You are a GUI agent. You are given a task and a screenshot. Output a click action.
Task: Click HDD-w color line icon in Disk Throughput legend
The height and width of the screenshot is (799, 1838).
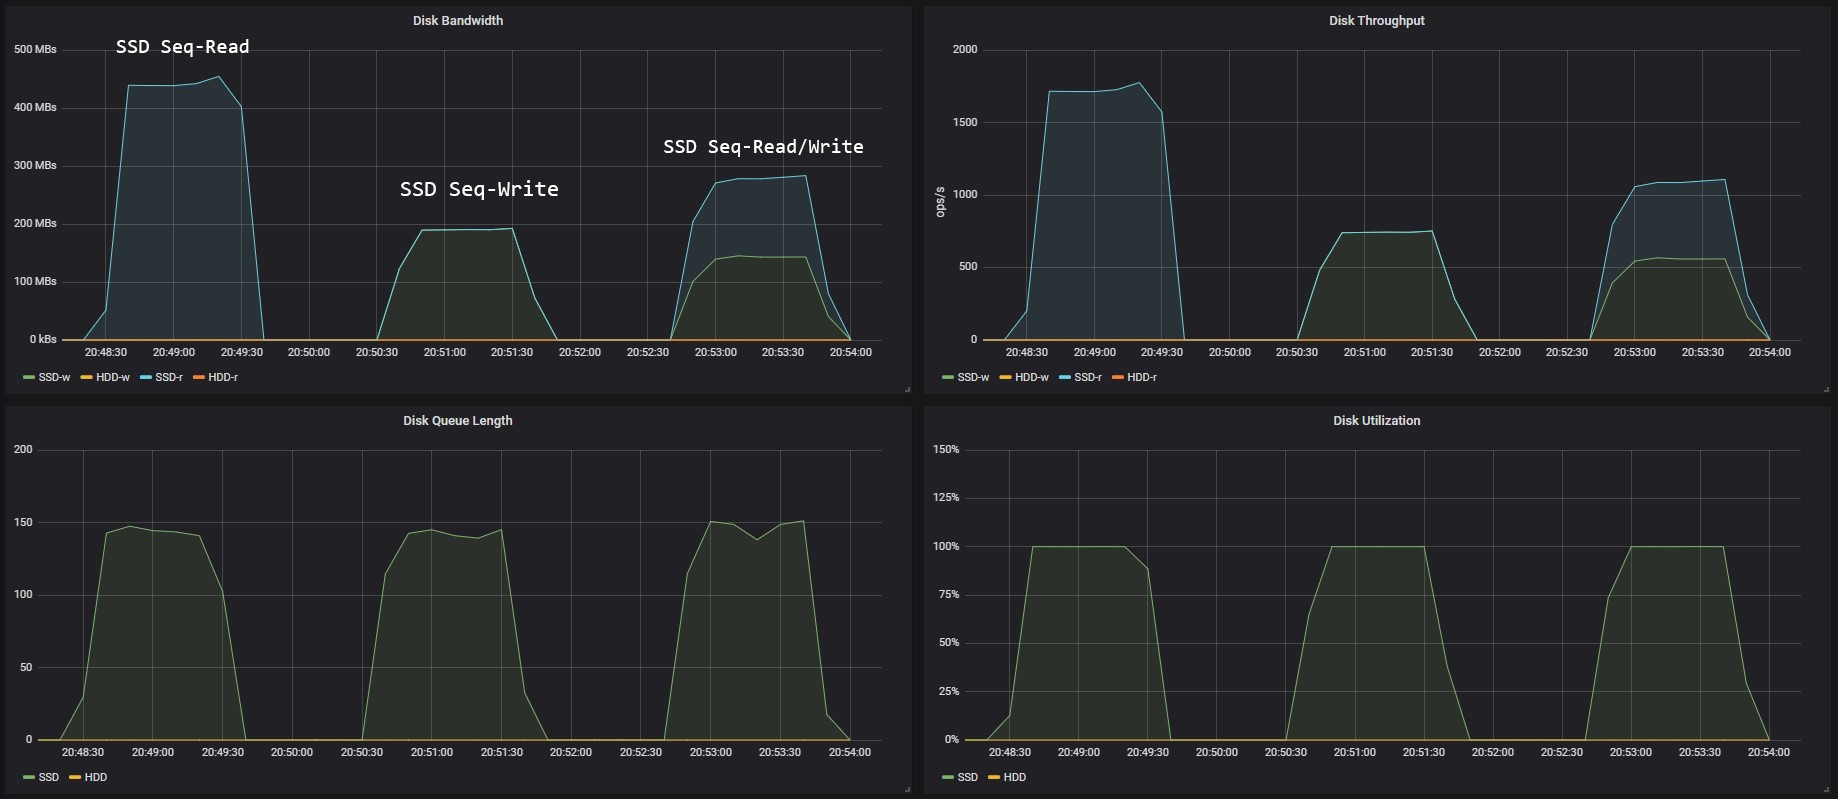point(1005,378)
